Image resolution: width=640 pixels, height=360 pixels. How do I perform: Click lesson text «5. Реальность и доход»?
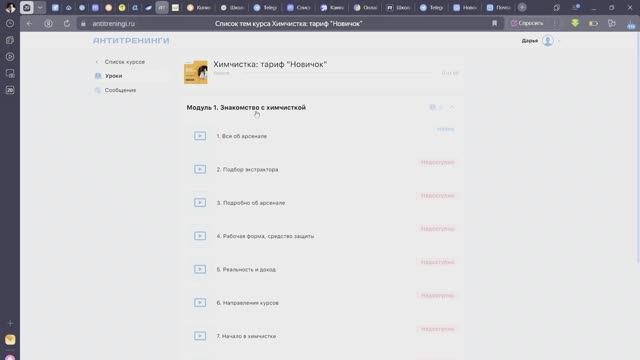(246, 269)
